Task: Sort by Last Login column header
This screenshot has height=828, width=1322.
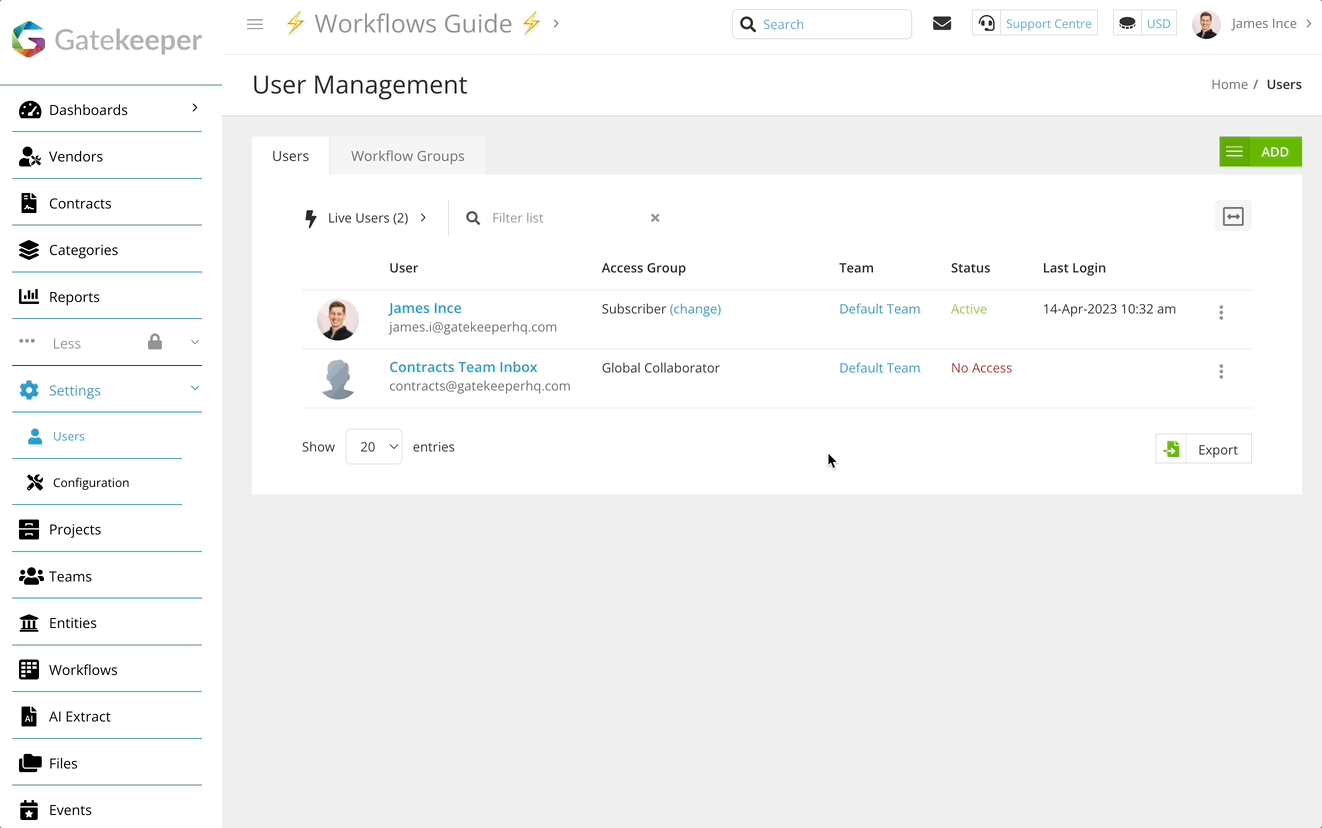Action: [x=1074, y=268]
